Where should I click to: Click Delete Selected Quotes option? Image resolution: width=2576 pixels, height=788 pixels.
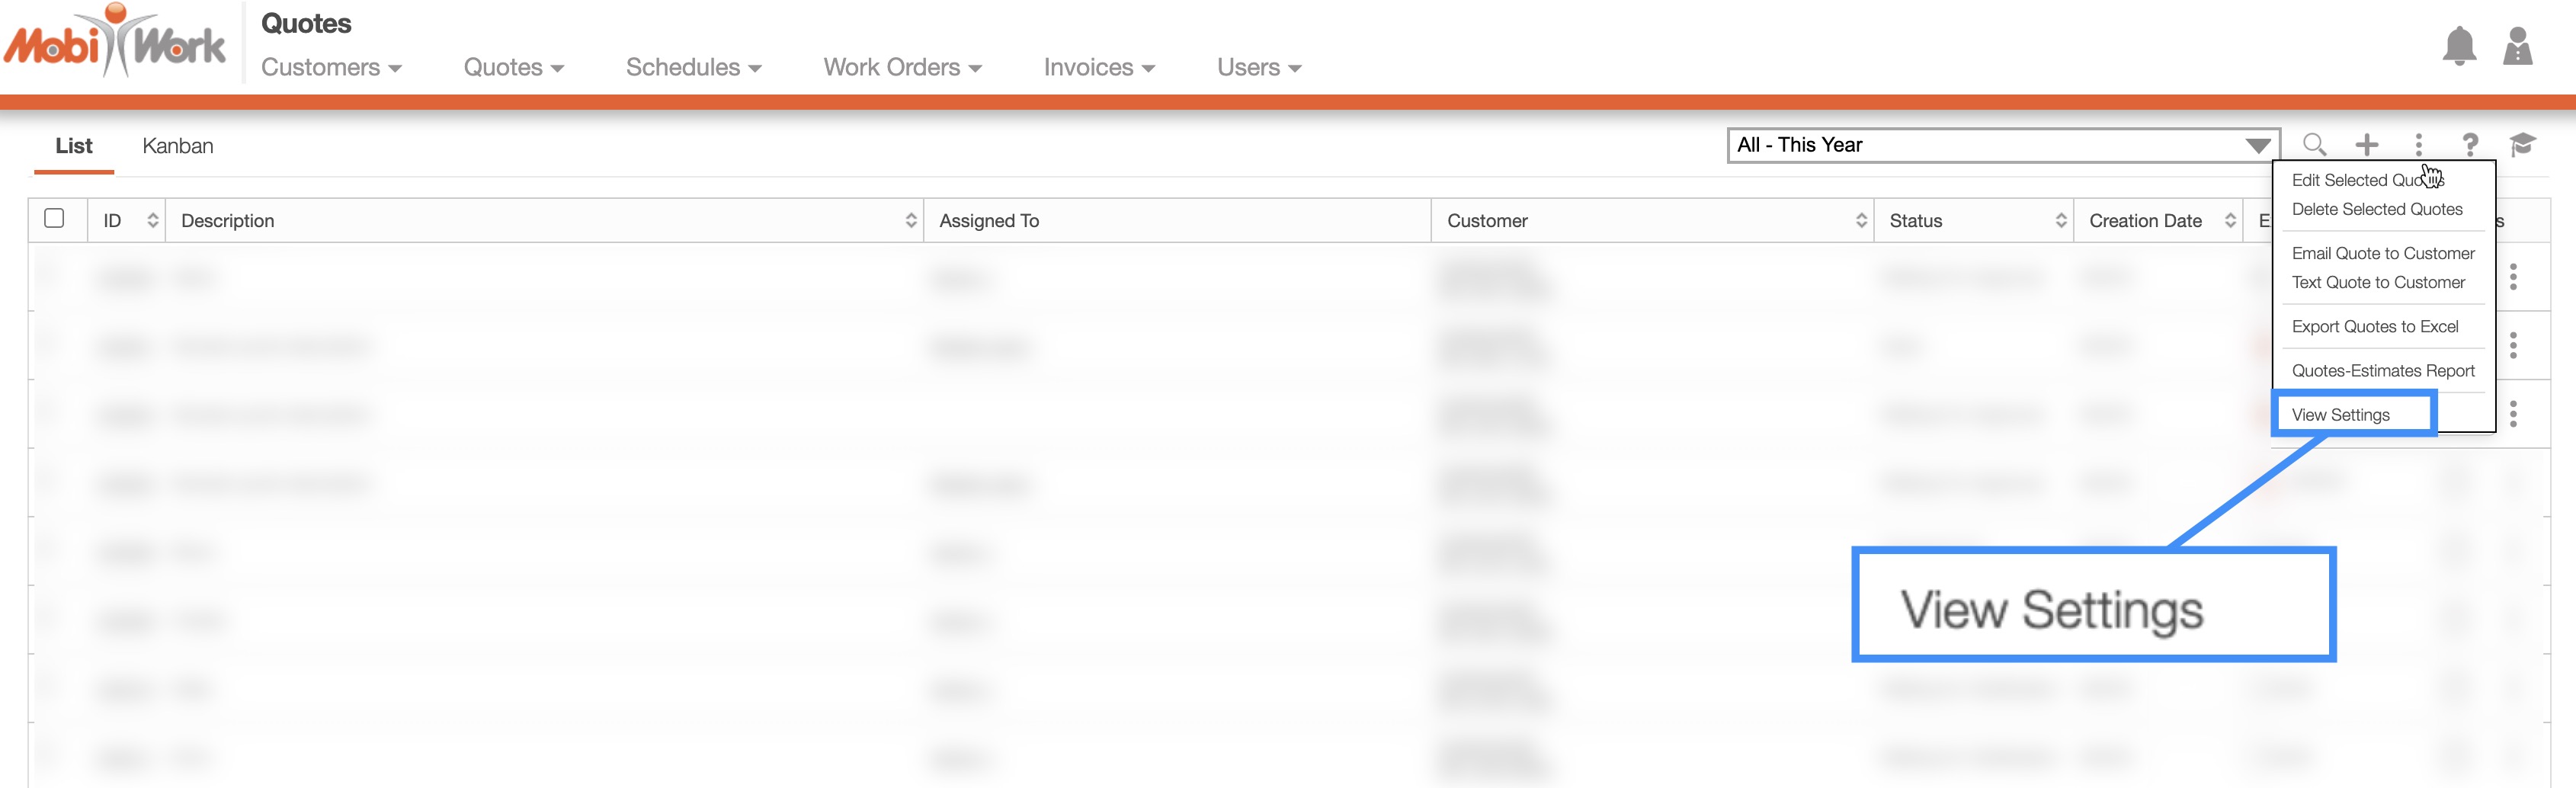[x=2376, y=210]
